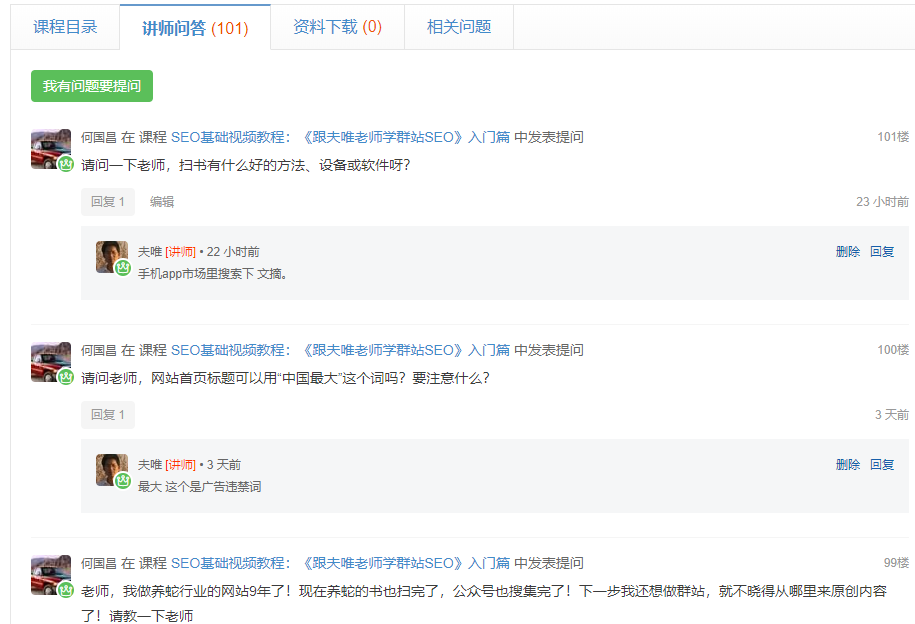915x624 pixels.
Task: Delete 夫唯's reply posted 3 天前
Action: tap(848, 465)
